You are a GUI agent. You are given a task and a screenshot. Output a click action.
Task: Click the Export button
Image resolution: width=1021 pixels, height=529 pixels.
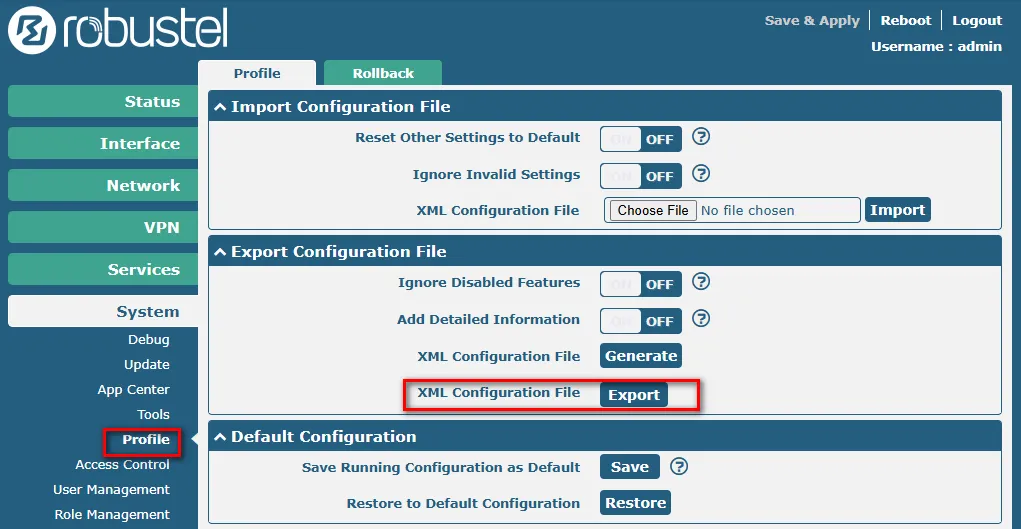(x=634, y=395)
